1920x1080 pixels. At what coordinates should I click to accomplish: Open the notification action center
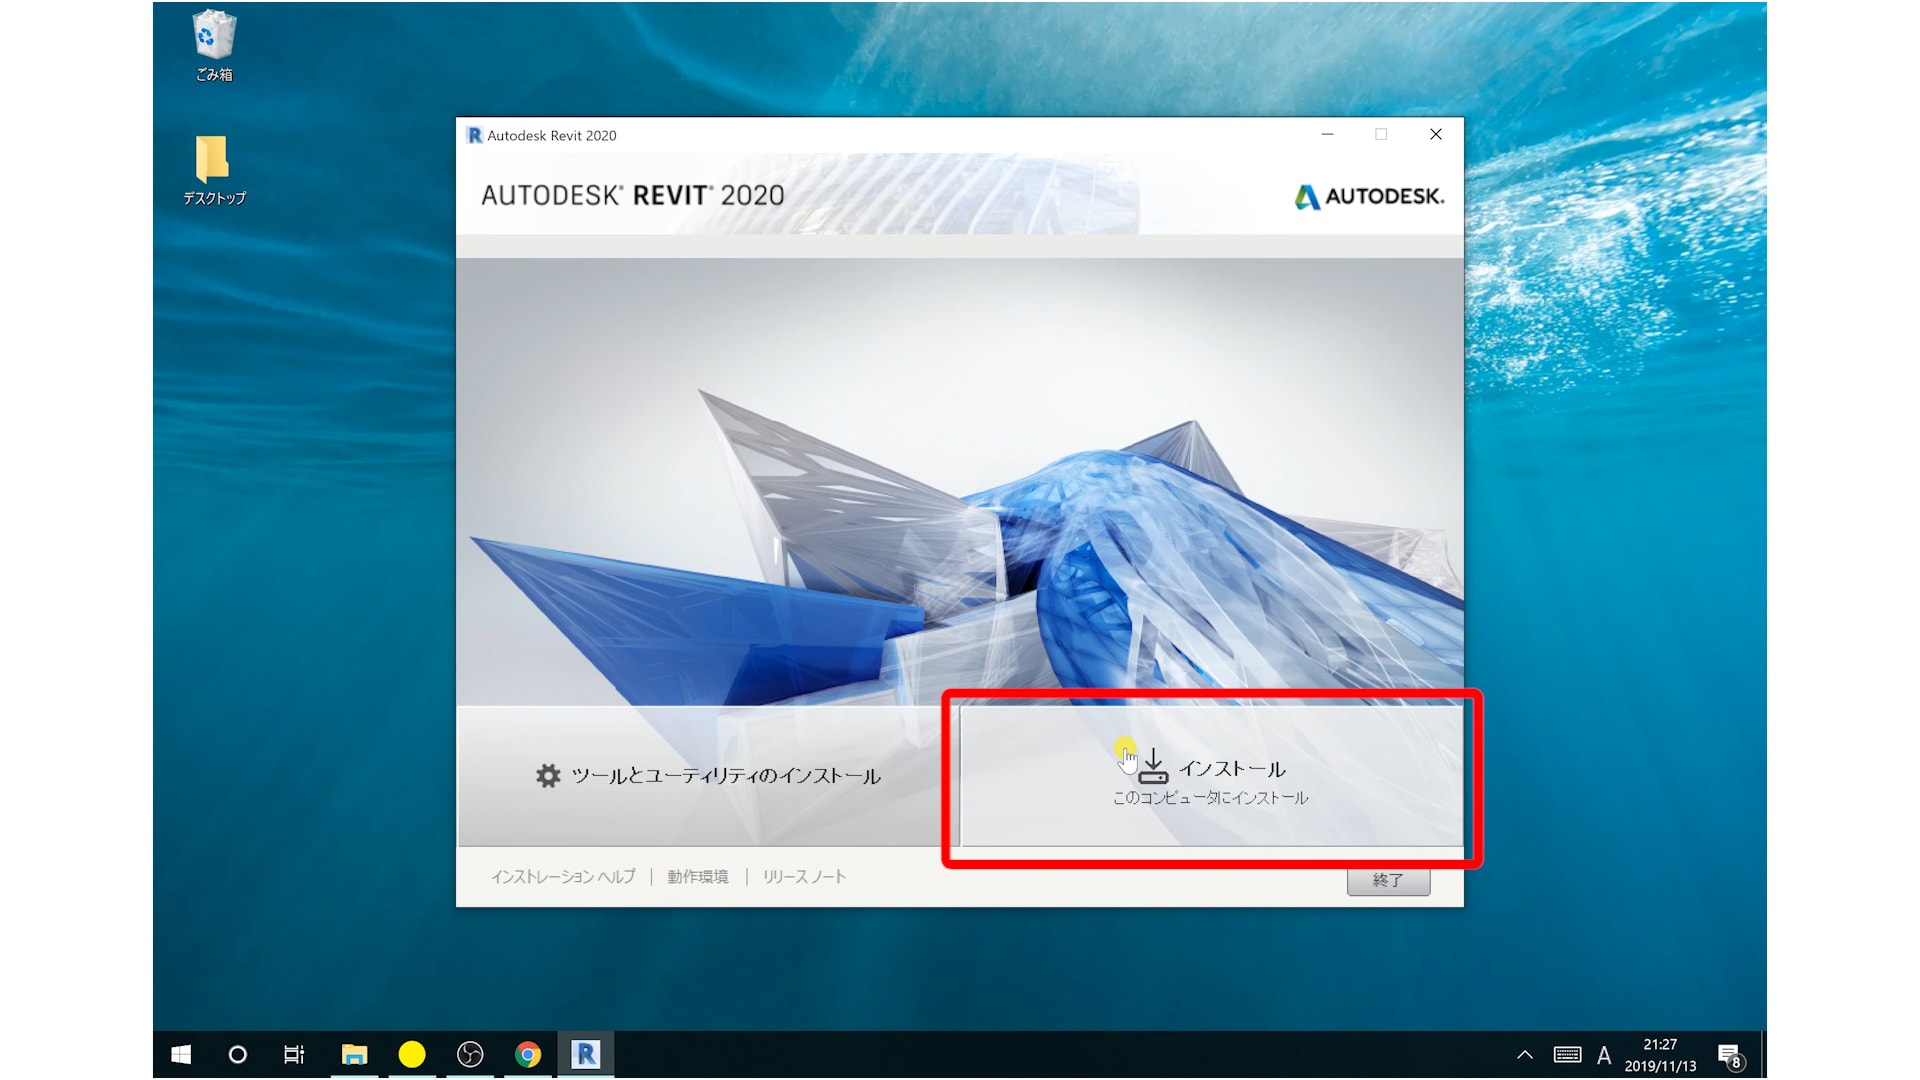pyautogui.click(x=1730, y=1055)
